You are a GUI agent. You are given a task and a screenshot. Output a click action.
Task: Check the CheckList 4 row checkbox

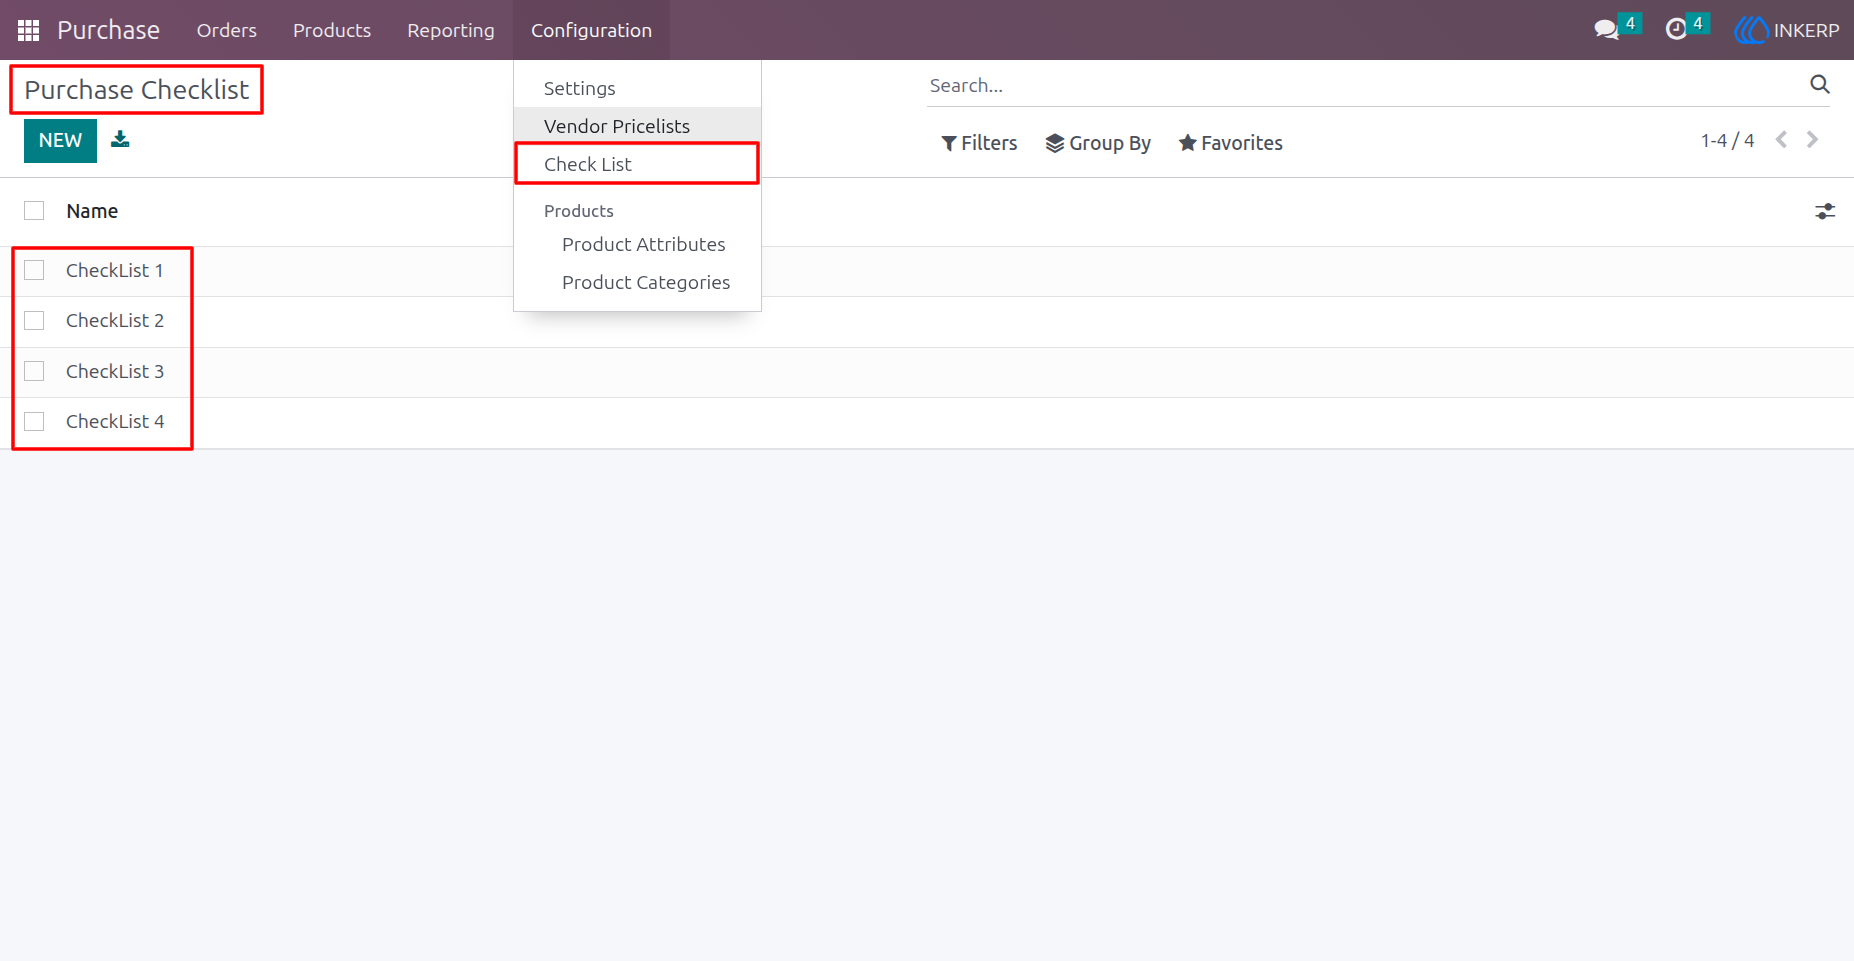coord(34,421)
